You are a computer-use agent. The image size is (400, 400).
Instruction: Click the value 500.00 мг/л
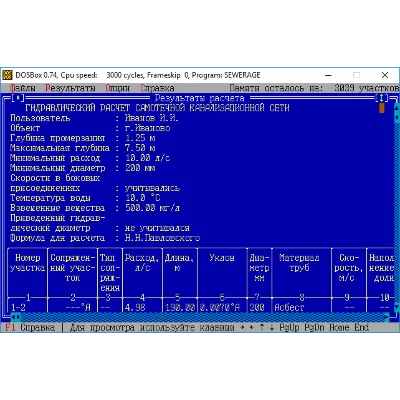pyautogui.click(x=152, y=208)
